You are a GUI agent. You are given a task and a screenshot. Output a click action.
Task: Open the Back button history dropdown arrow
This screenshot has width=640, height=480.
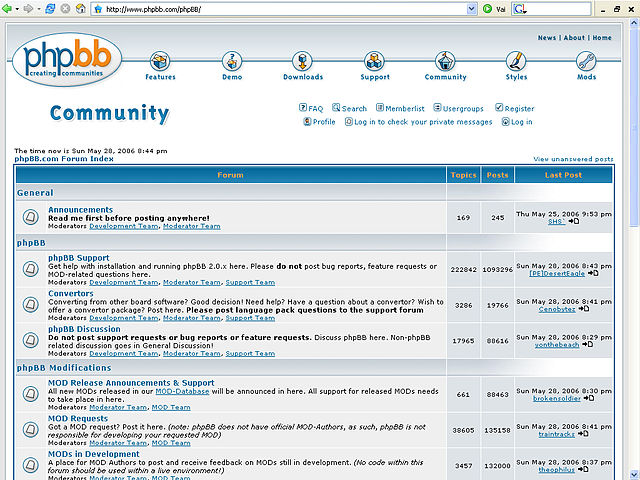[x=17, y=9]
